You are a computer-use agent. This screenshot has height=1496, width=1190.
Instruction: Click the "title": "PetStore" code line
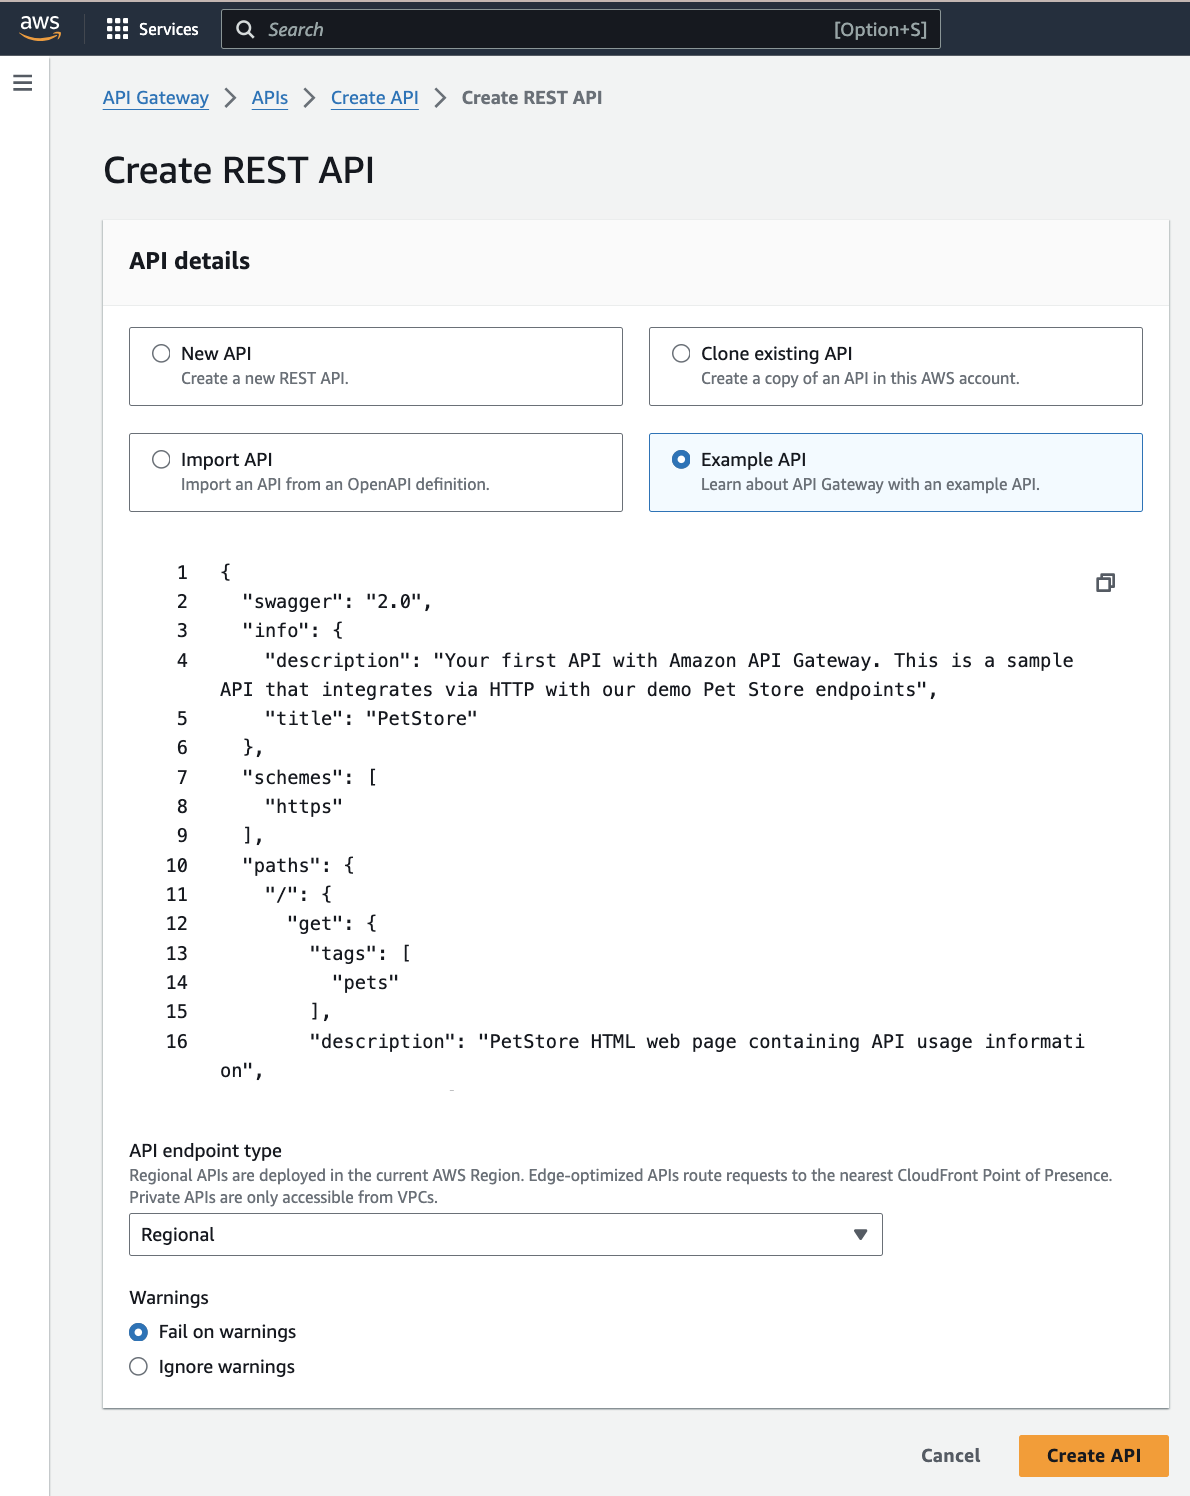371,718
